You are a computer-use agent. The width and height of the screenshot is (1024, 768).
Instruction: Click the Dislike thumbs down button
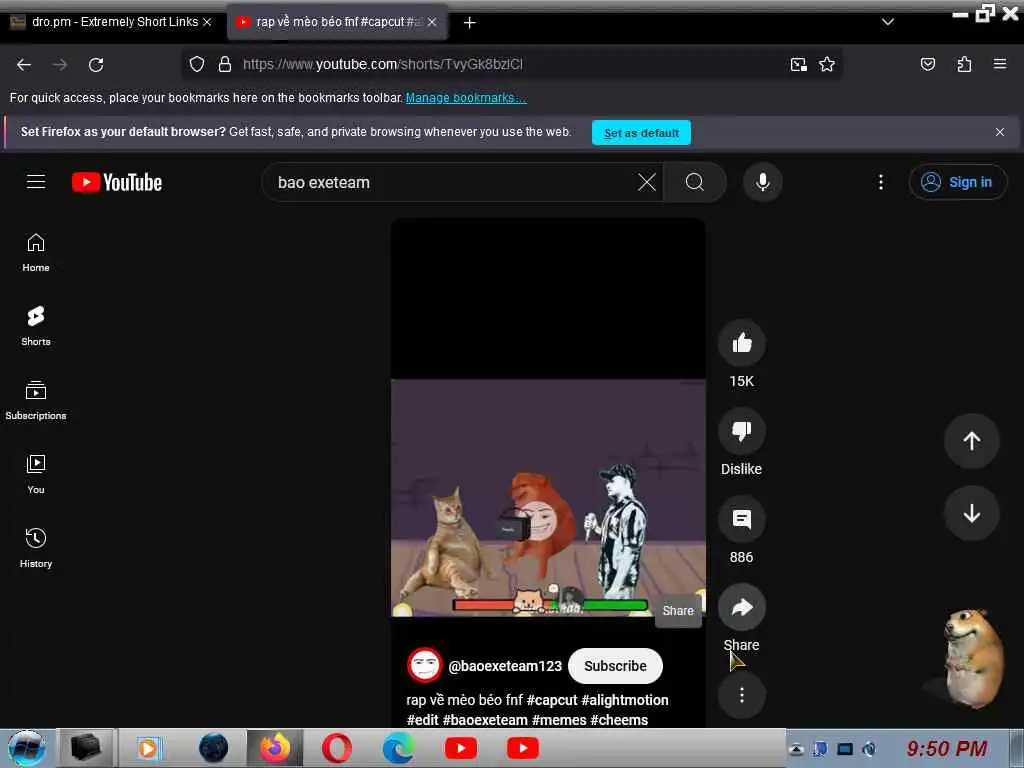click(x=741, y=431)
